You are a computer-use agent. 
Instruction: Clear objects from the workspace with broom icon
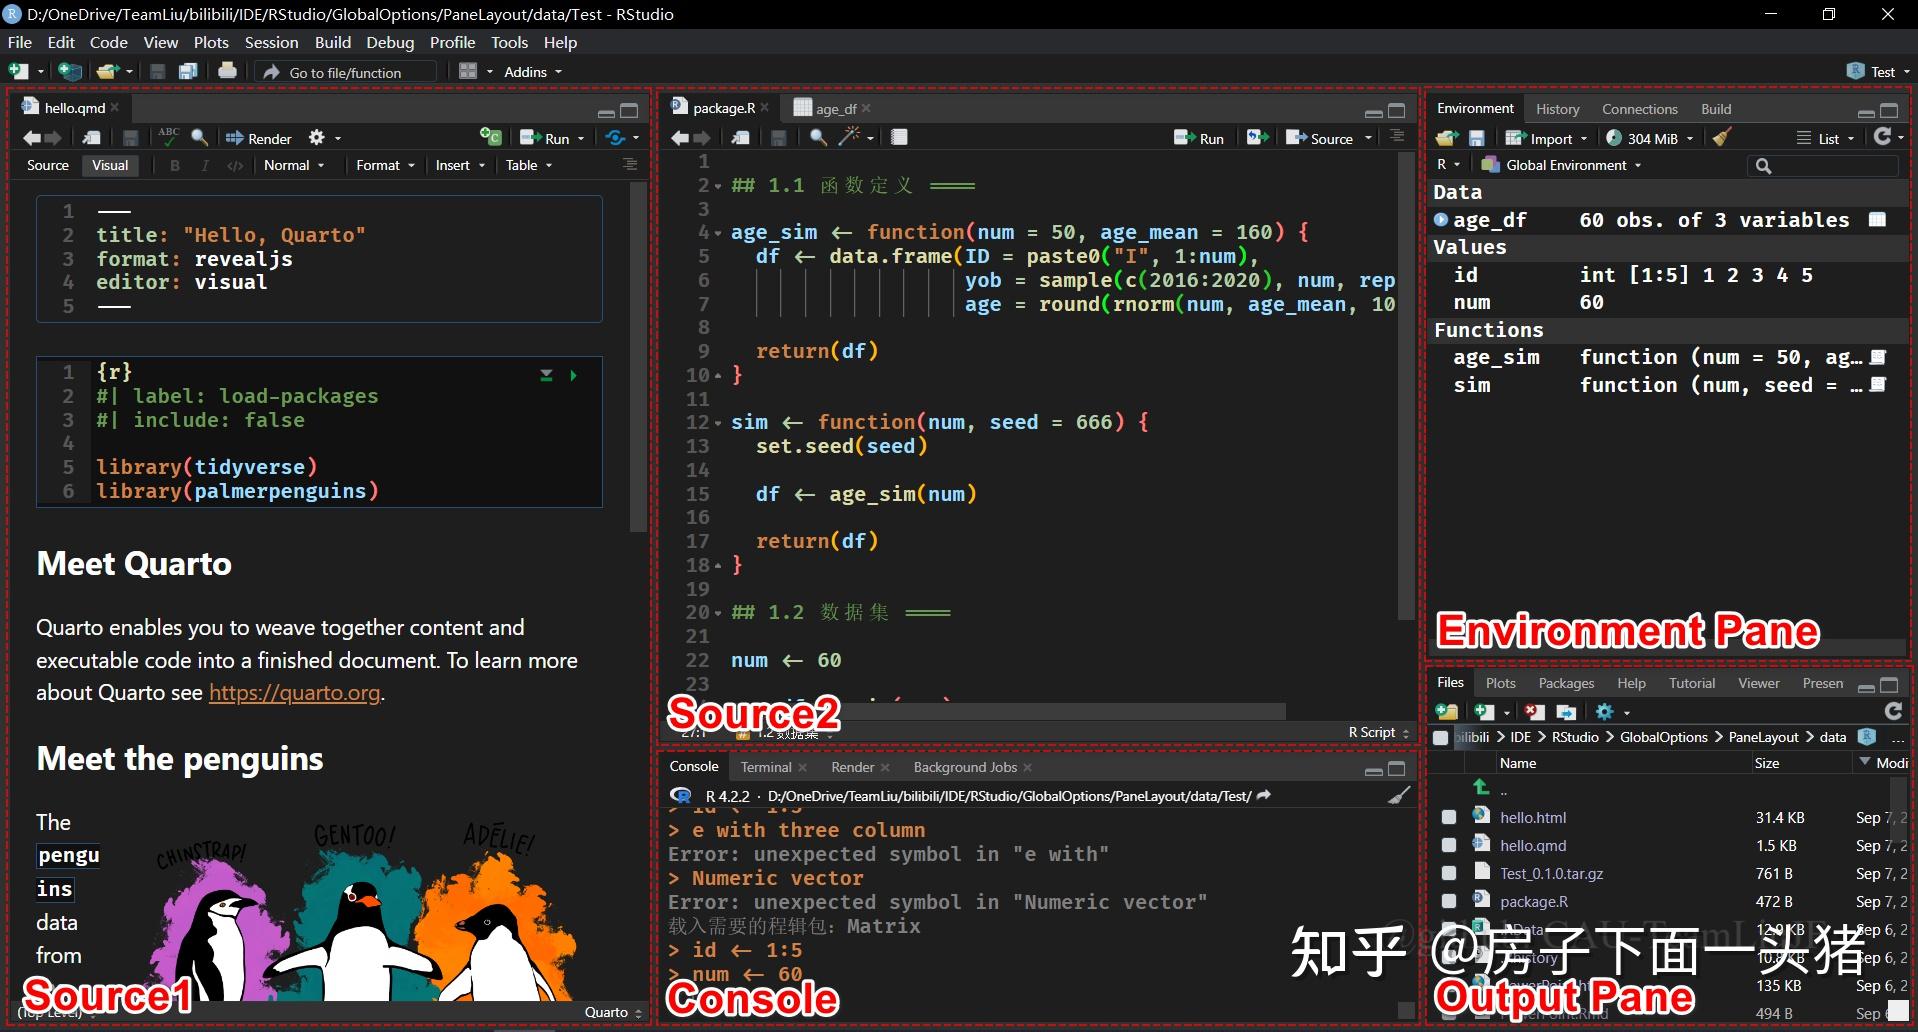1722,138
